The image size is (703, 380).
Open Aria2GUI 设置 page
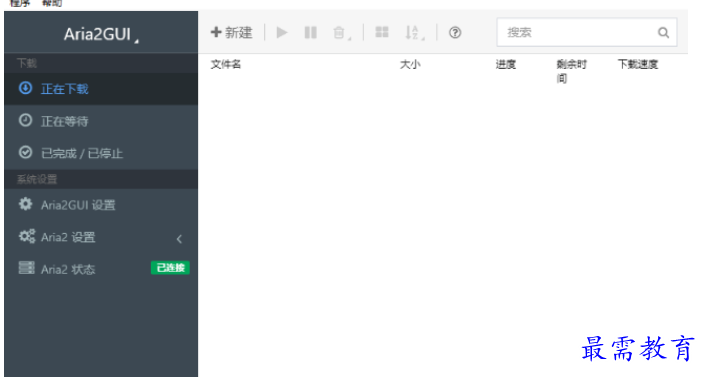click(x=101, y=205)
